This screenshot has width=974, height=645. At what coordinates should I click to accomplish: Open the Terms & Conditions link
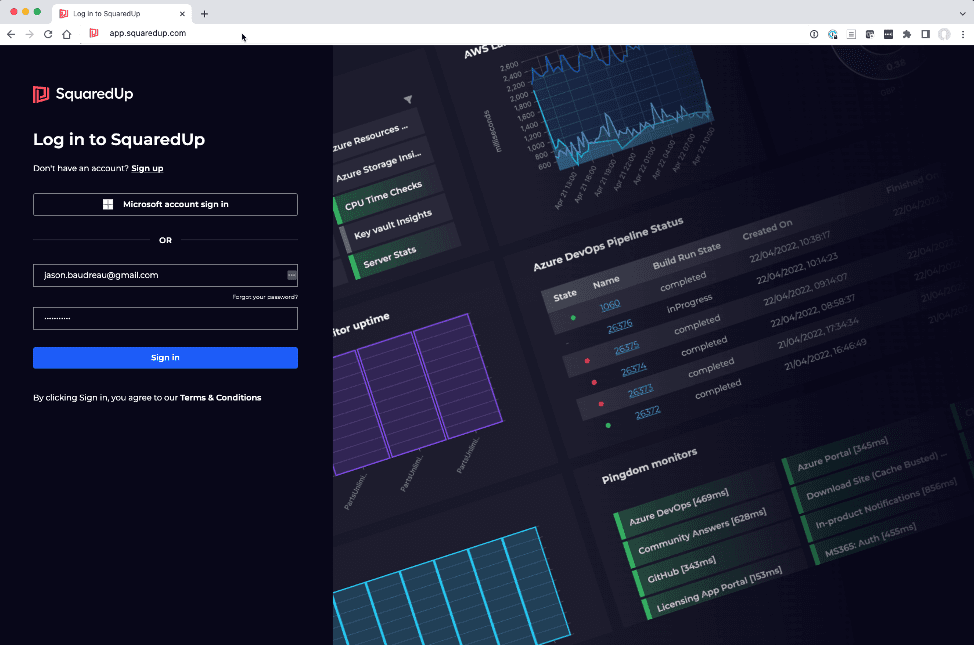coord(220,398)
